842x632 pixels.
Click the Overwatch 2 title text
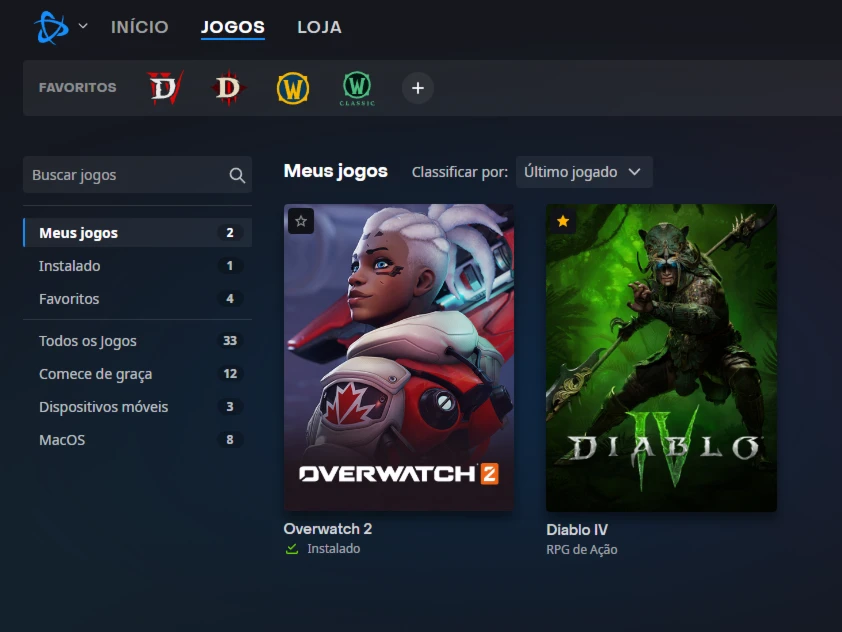328,529
